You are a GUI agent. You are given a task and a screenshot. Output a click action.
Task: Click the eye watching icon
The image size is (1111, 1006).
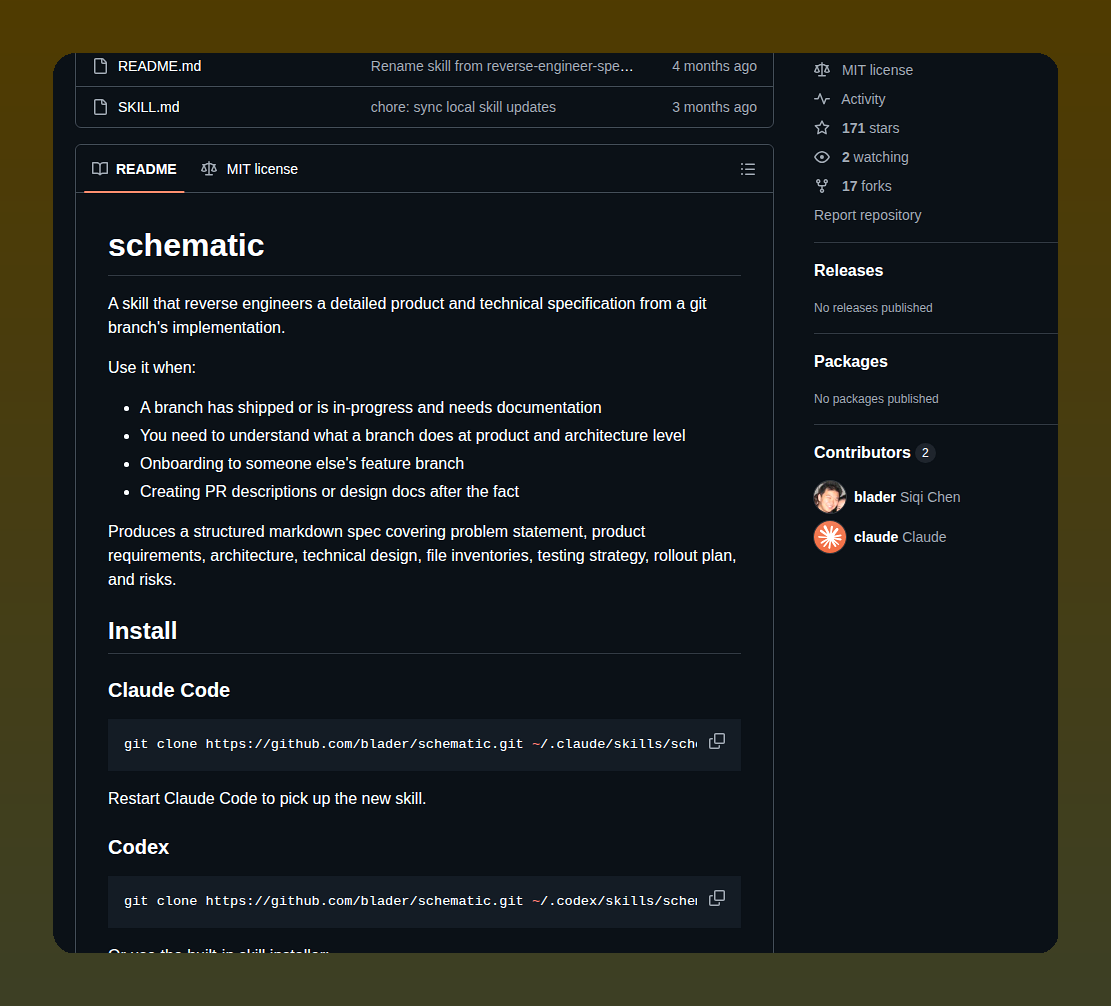[x=822, y=157]
